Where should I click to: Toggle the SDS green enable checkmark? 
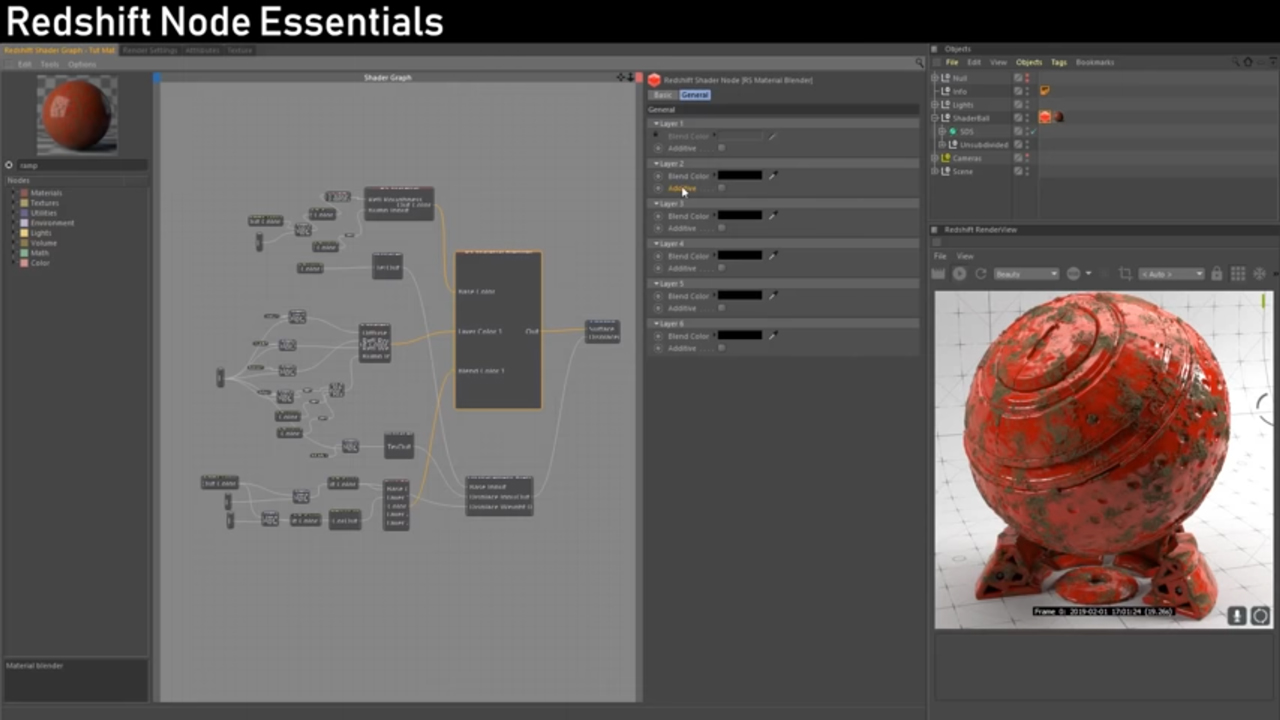coord(1033,131)
